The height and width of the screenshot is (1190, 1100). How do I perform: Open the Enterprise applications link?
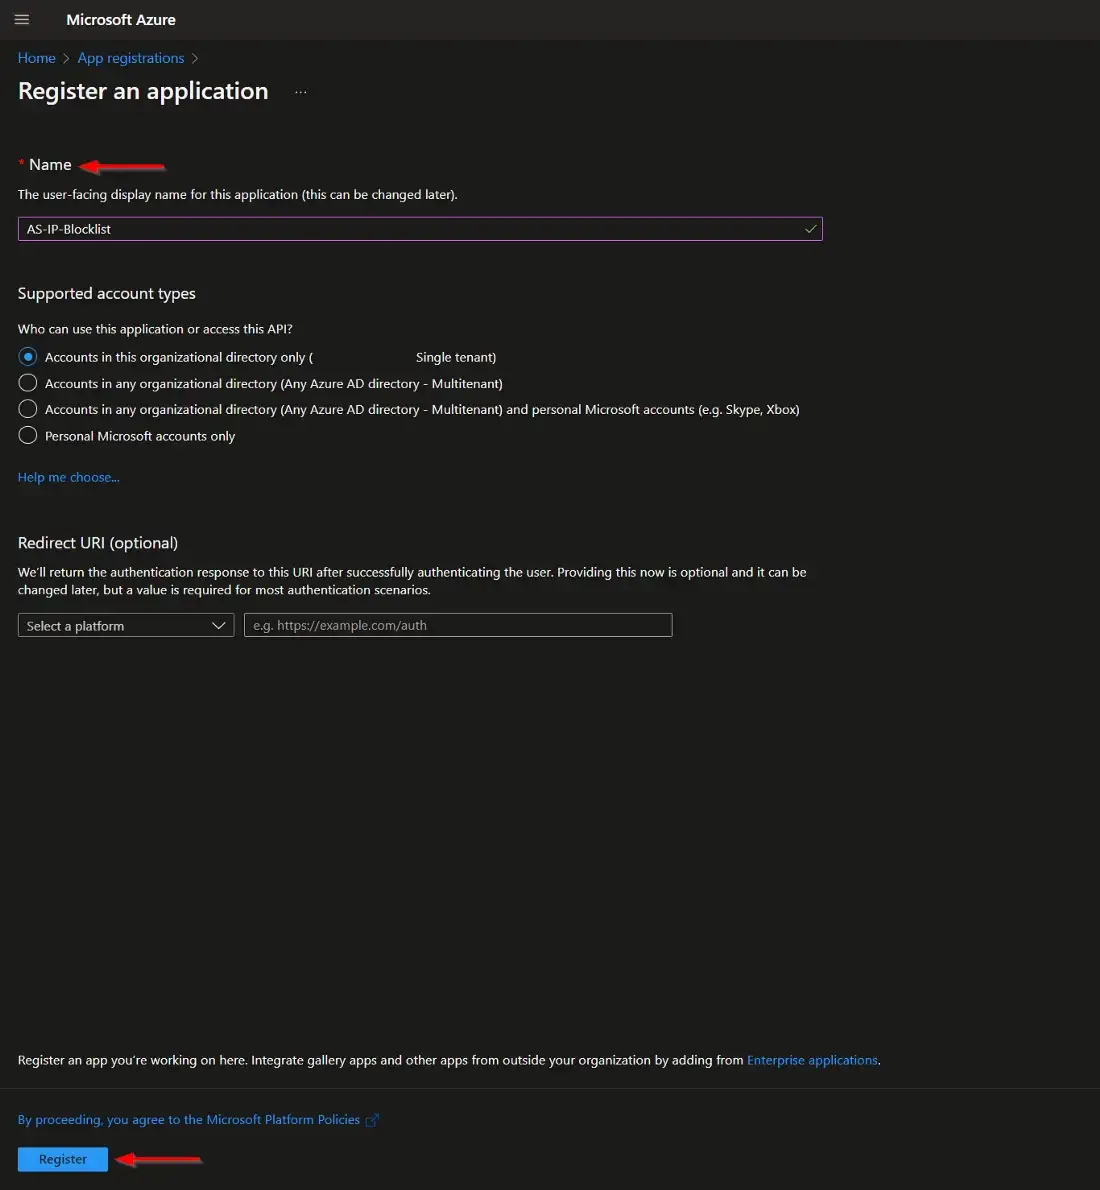812,1060
